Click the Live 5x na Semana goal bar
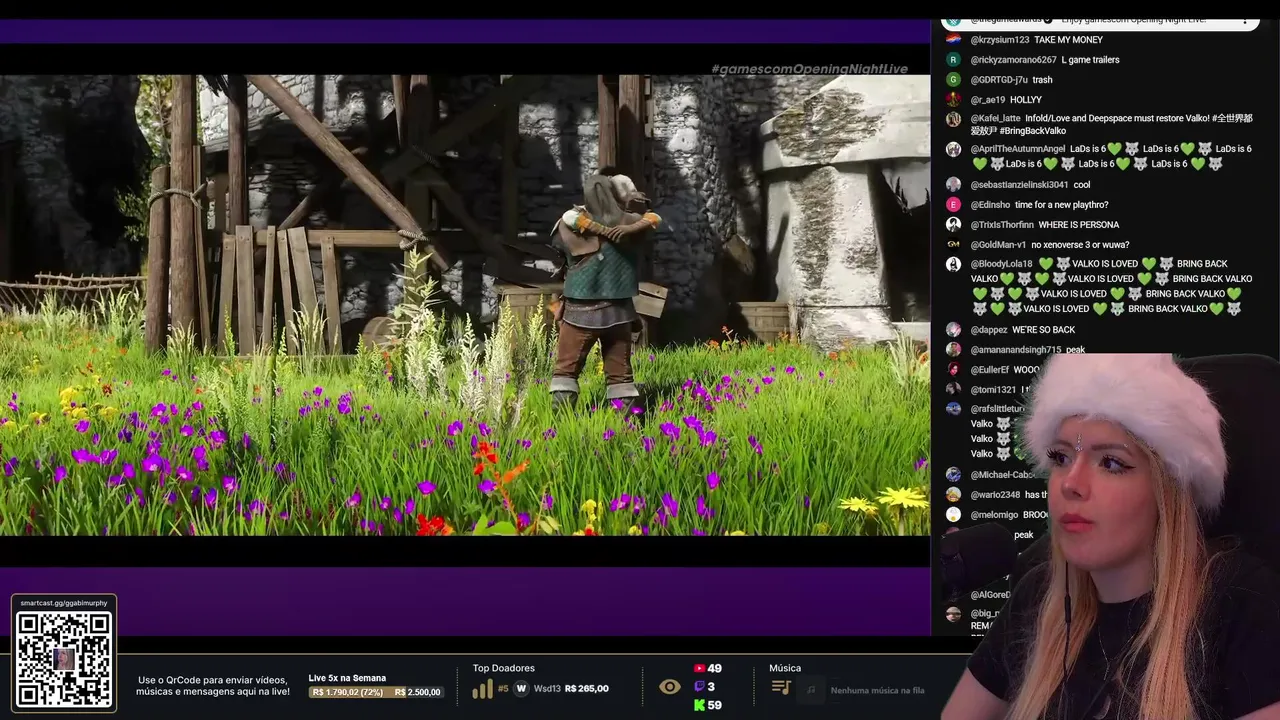The image size is (1280, 720). coord(376,692)
